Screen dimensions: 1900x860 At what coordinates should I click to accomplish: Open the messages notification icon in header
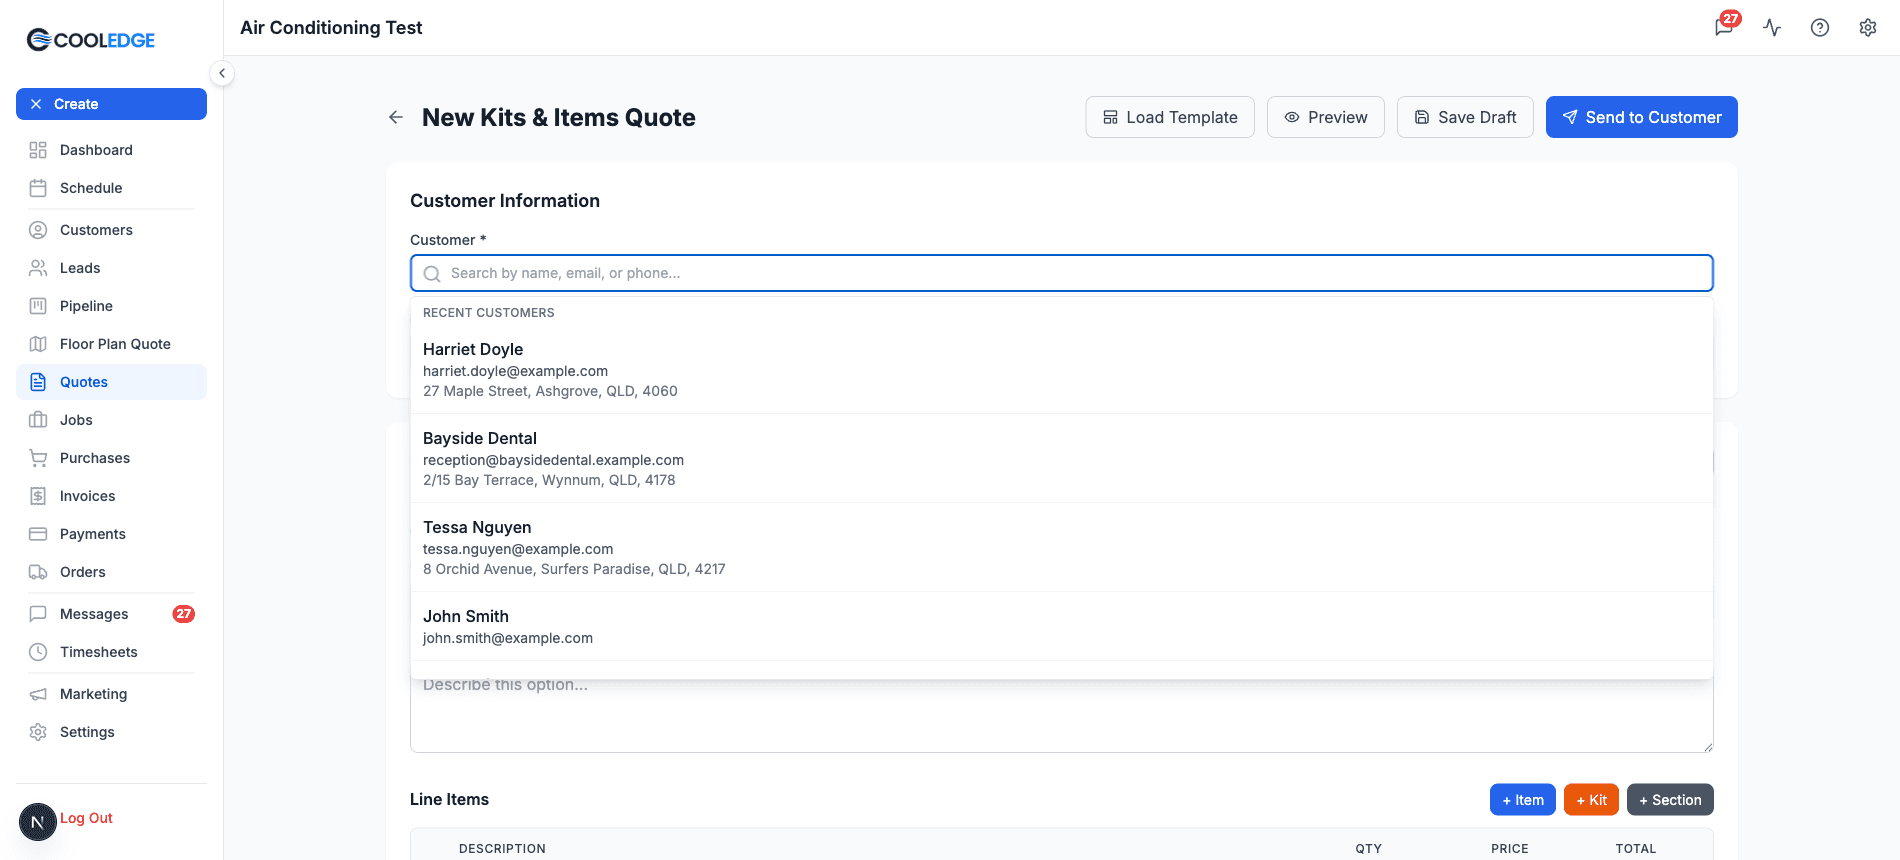(x=1725, y=27)
